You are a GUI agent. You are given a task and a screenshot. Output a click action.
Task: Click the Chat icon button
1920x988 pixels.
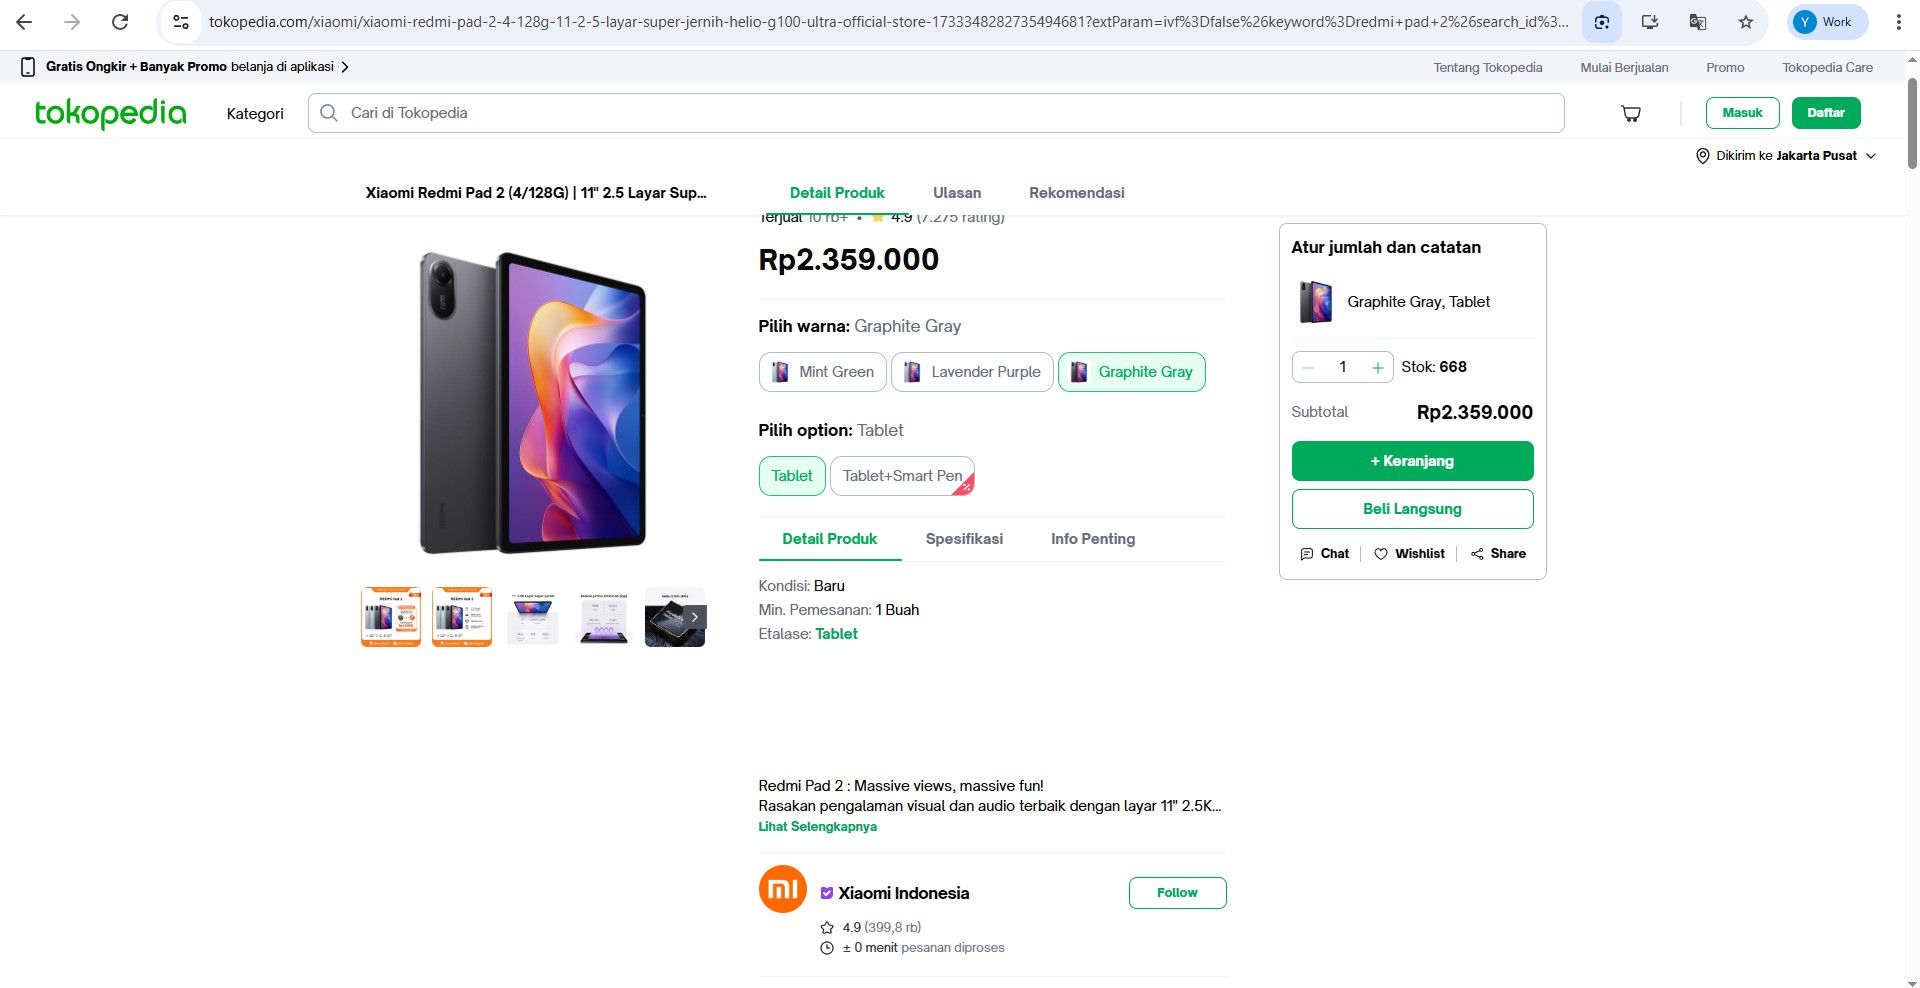coord(1307,554)
